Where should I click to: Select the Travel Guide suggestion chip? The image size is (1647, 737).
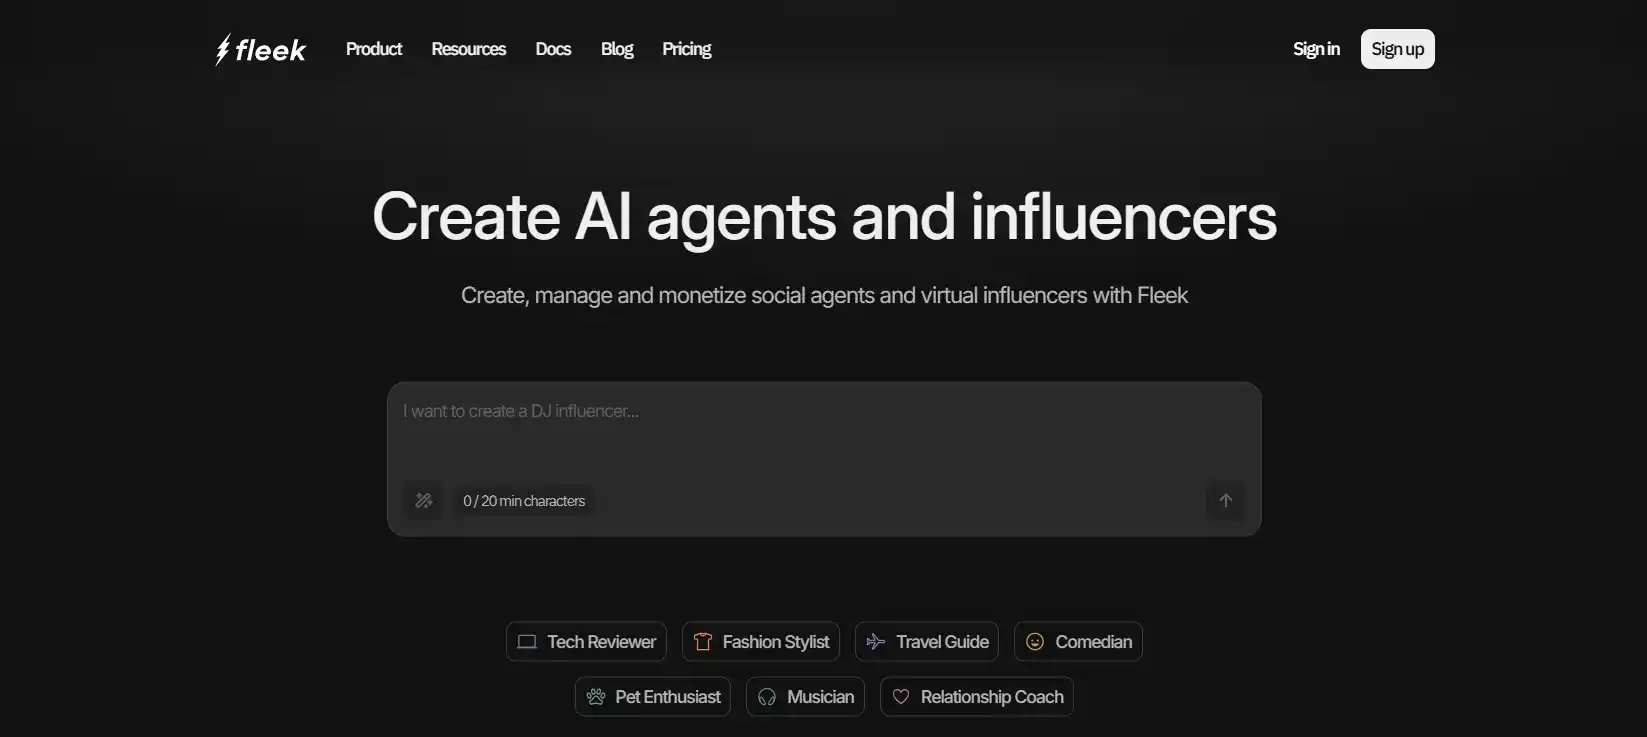click(x=927, y=642)
